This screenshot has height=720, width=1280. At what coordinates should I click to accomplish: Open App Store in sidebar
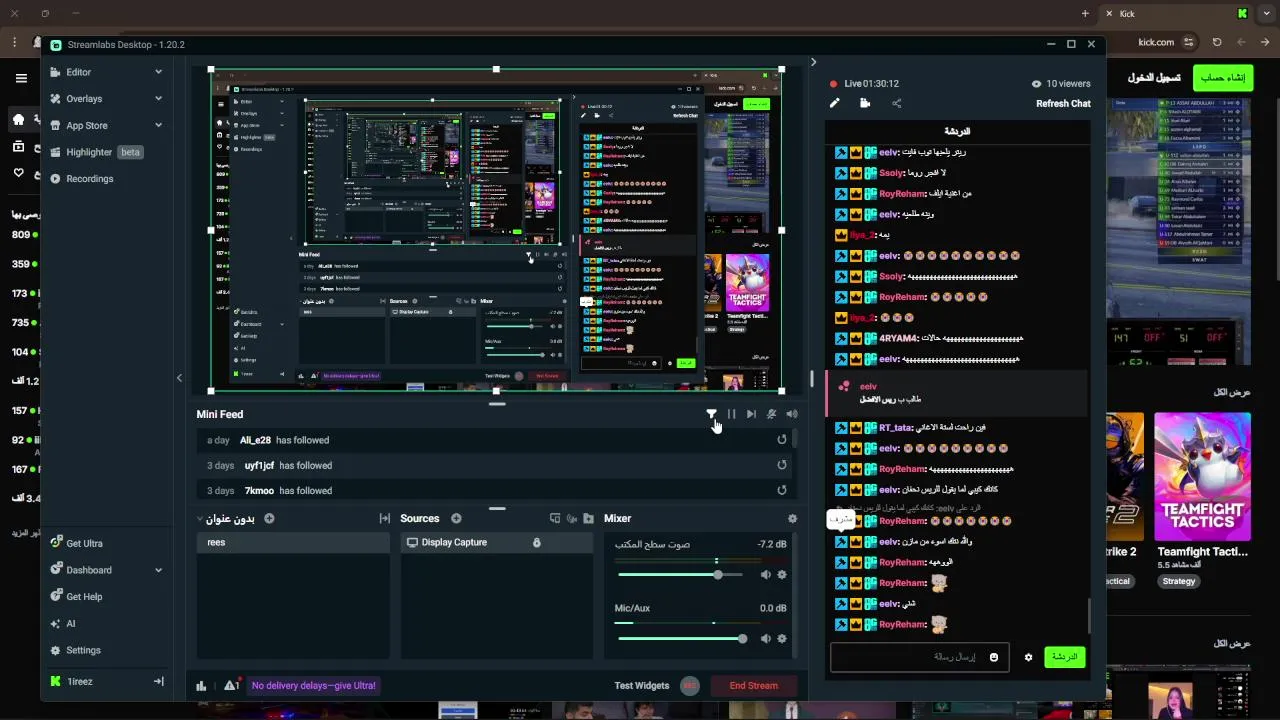pyautogui.click(x=86, y=125)
